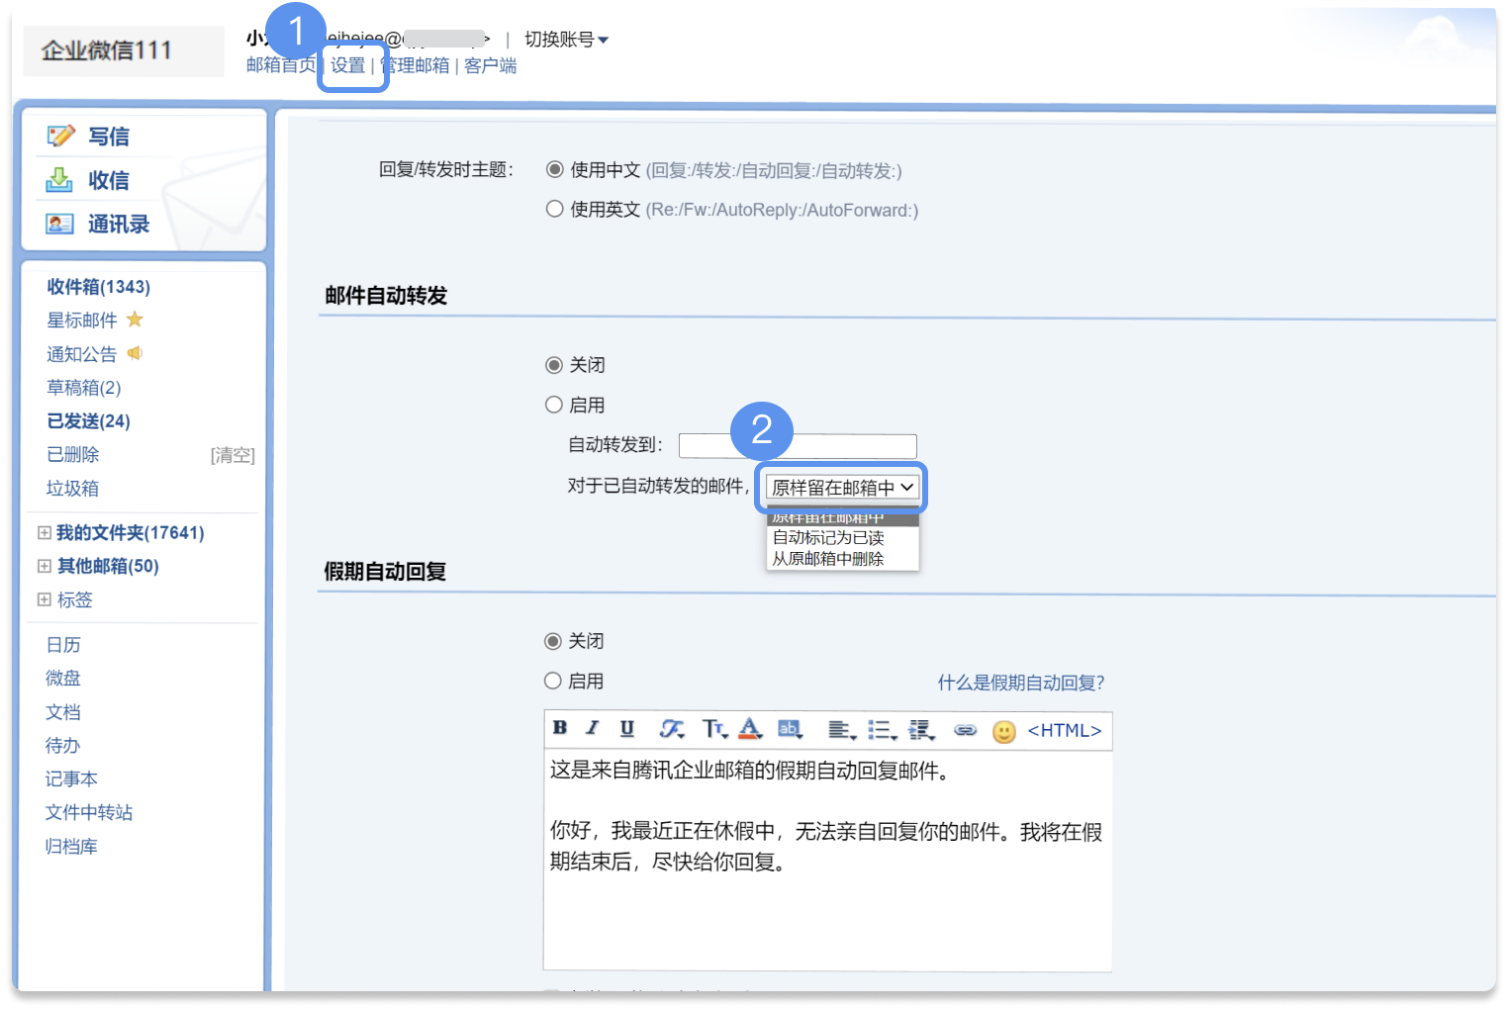This screenshot has width=1506, height=1014.
Task: Insert a hyperlink in the editor
Action: point(964,730)
